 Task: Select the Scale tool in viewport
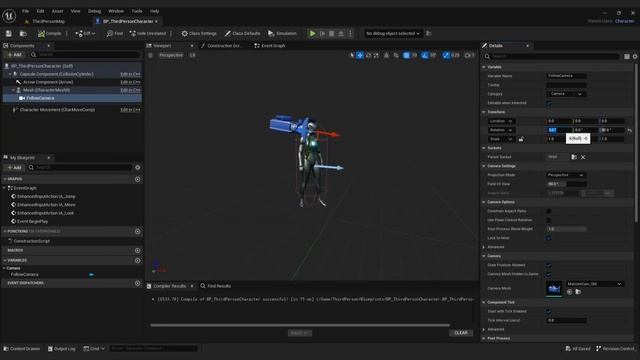click(376, 55)
